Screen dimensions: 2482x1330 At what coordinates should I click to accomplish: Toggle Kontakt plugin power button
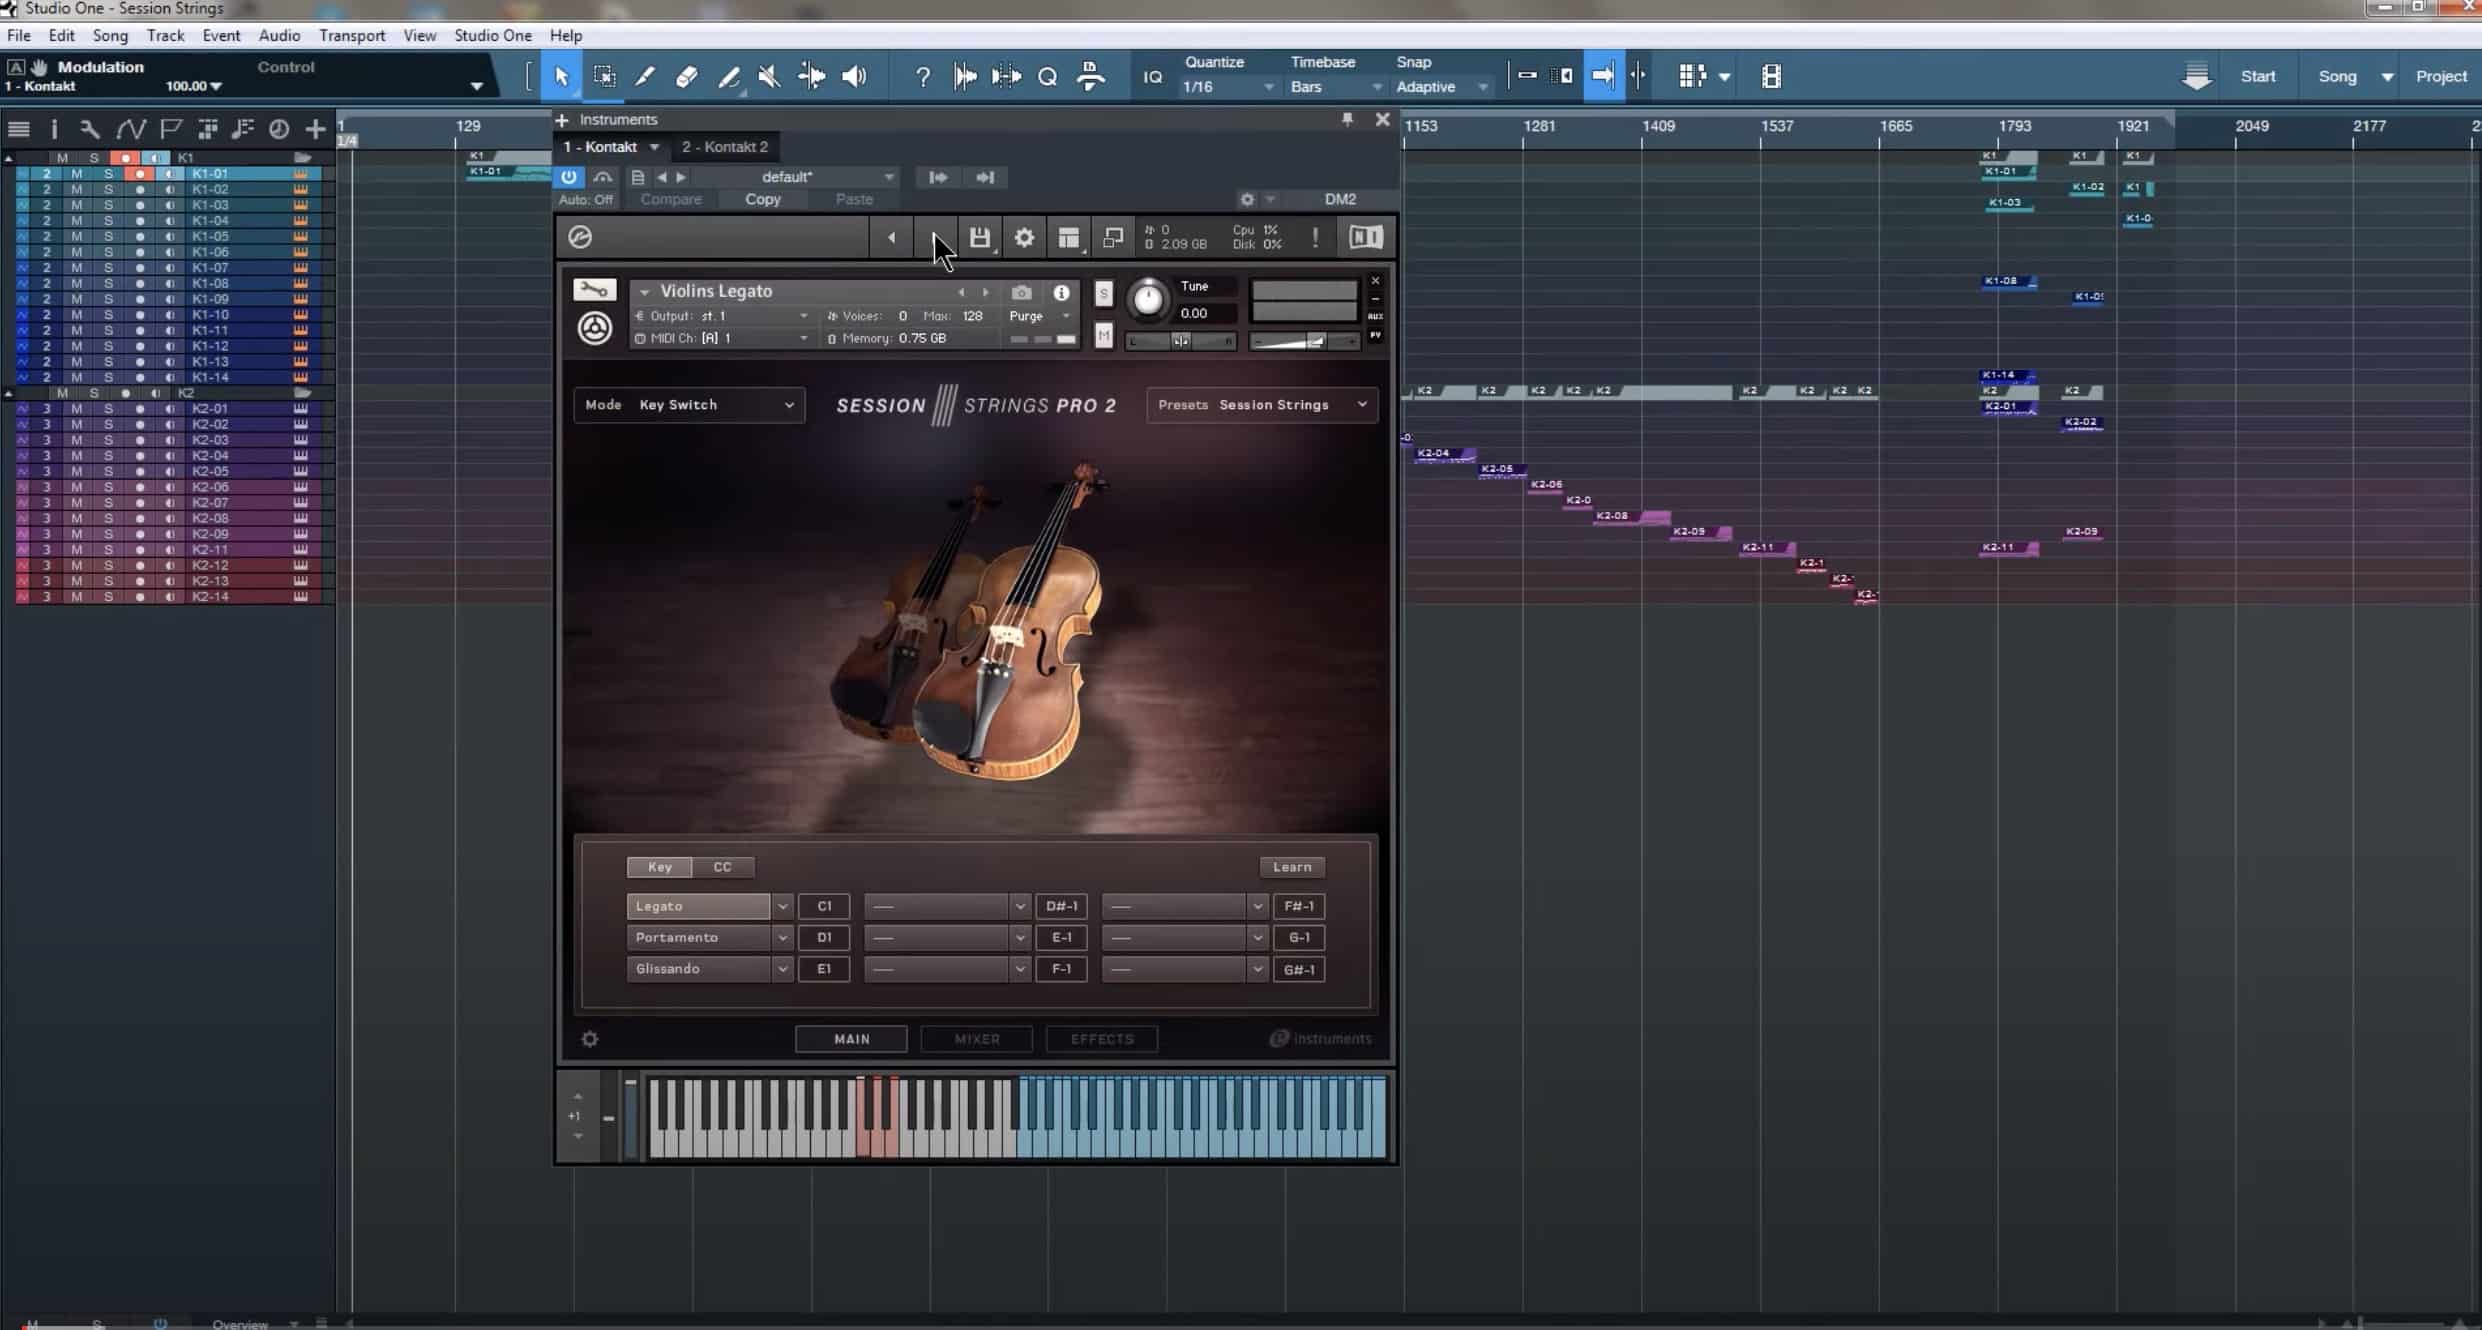click(568, 176)
